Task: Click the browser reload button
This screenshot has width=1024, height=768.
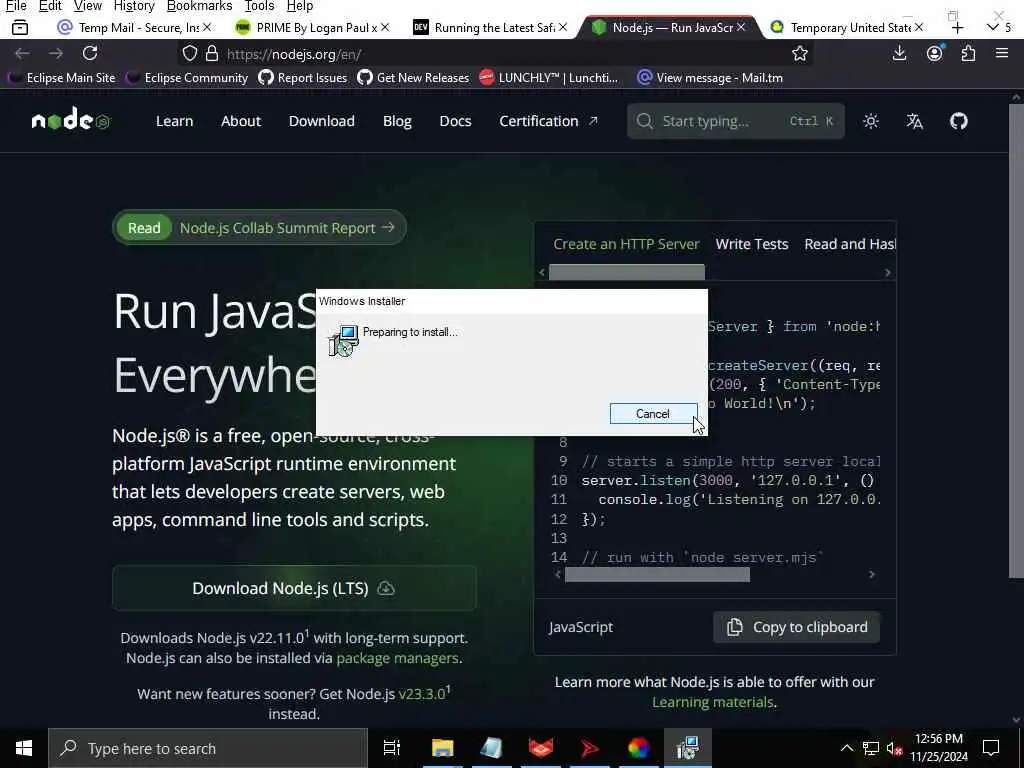Action: coord(90,53)
